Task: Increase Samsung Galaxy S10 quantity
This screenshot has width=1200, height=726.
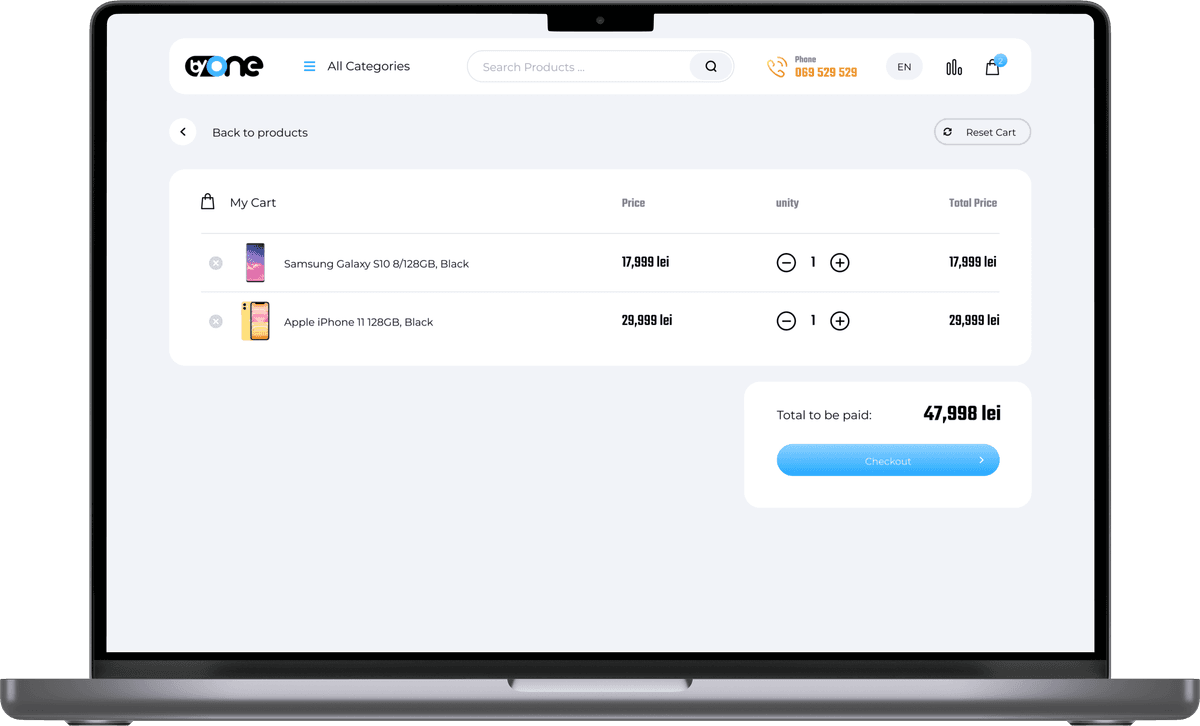Action: click(840, 263)
